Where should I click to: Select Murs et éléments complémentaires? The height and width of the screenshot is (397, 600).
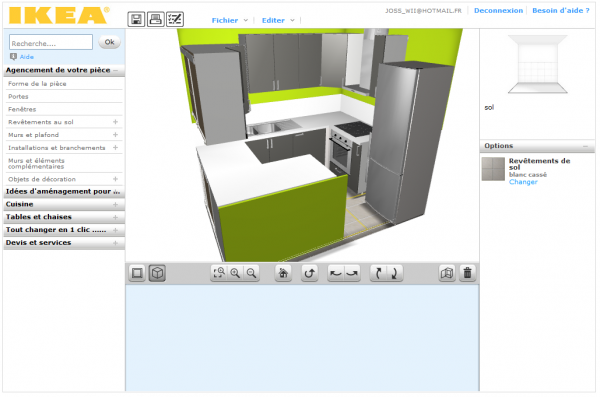pyautogui.click(x=36, y=163)
